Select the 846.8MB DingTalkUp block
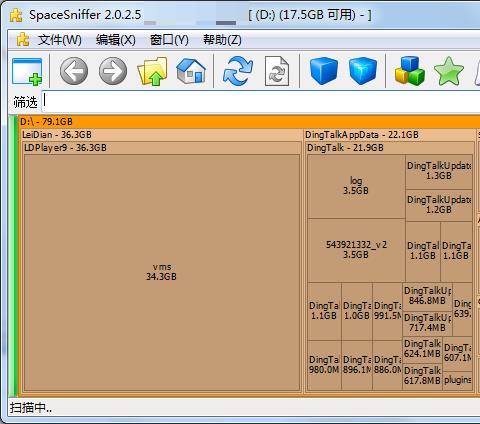Viewport: 480px width, 424px height. pos(427,297)
